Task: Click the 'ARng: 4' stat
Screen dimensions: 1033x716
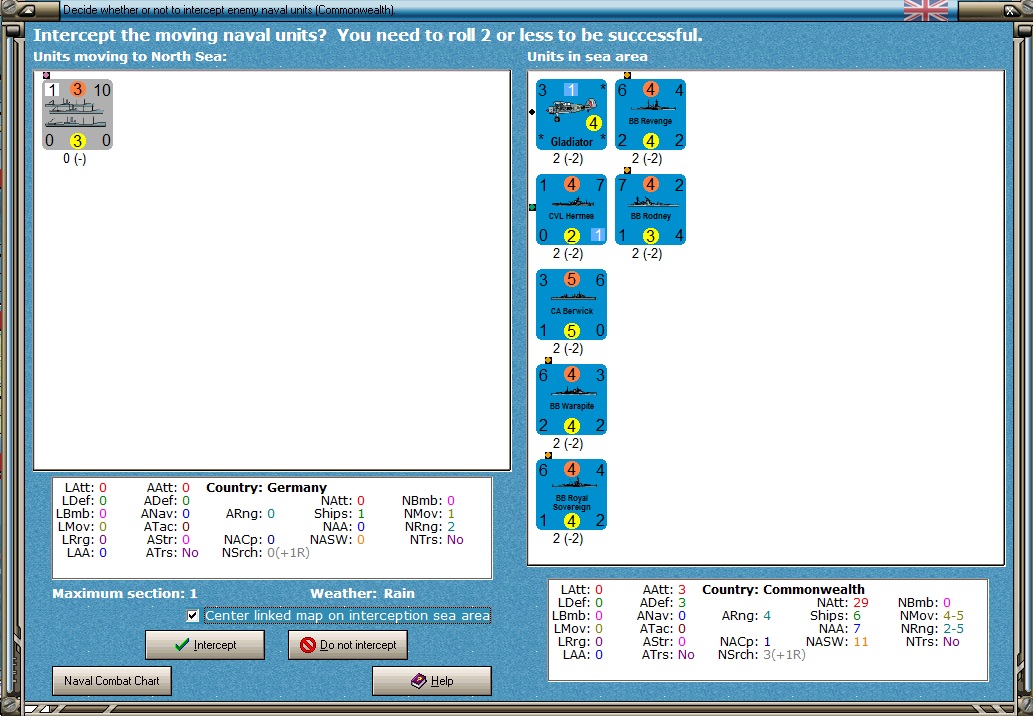Action: point(746,616)
